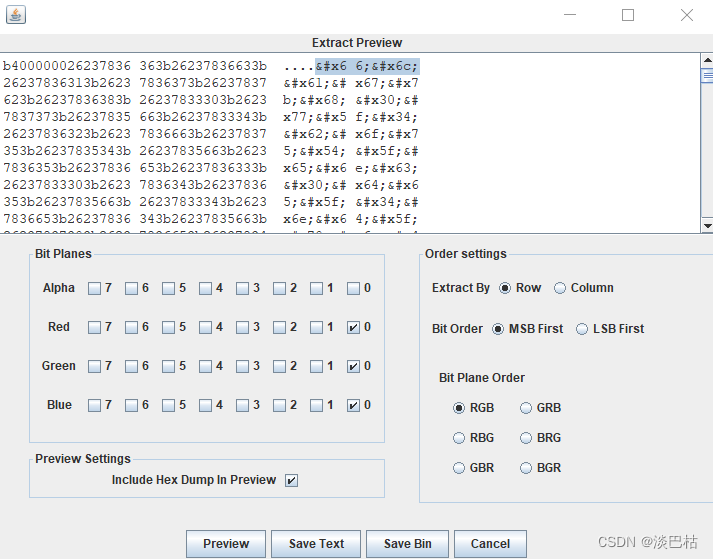Toggle Green bit plane 6
Image resolution: width=713 pixels, height=559 pixels.
point(131,367)
